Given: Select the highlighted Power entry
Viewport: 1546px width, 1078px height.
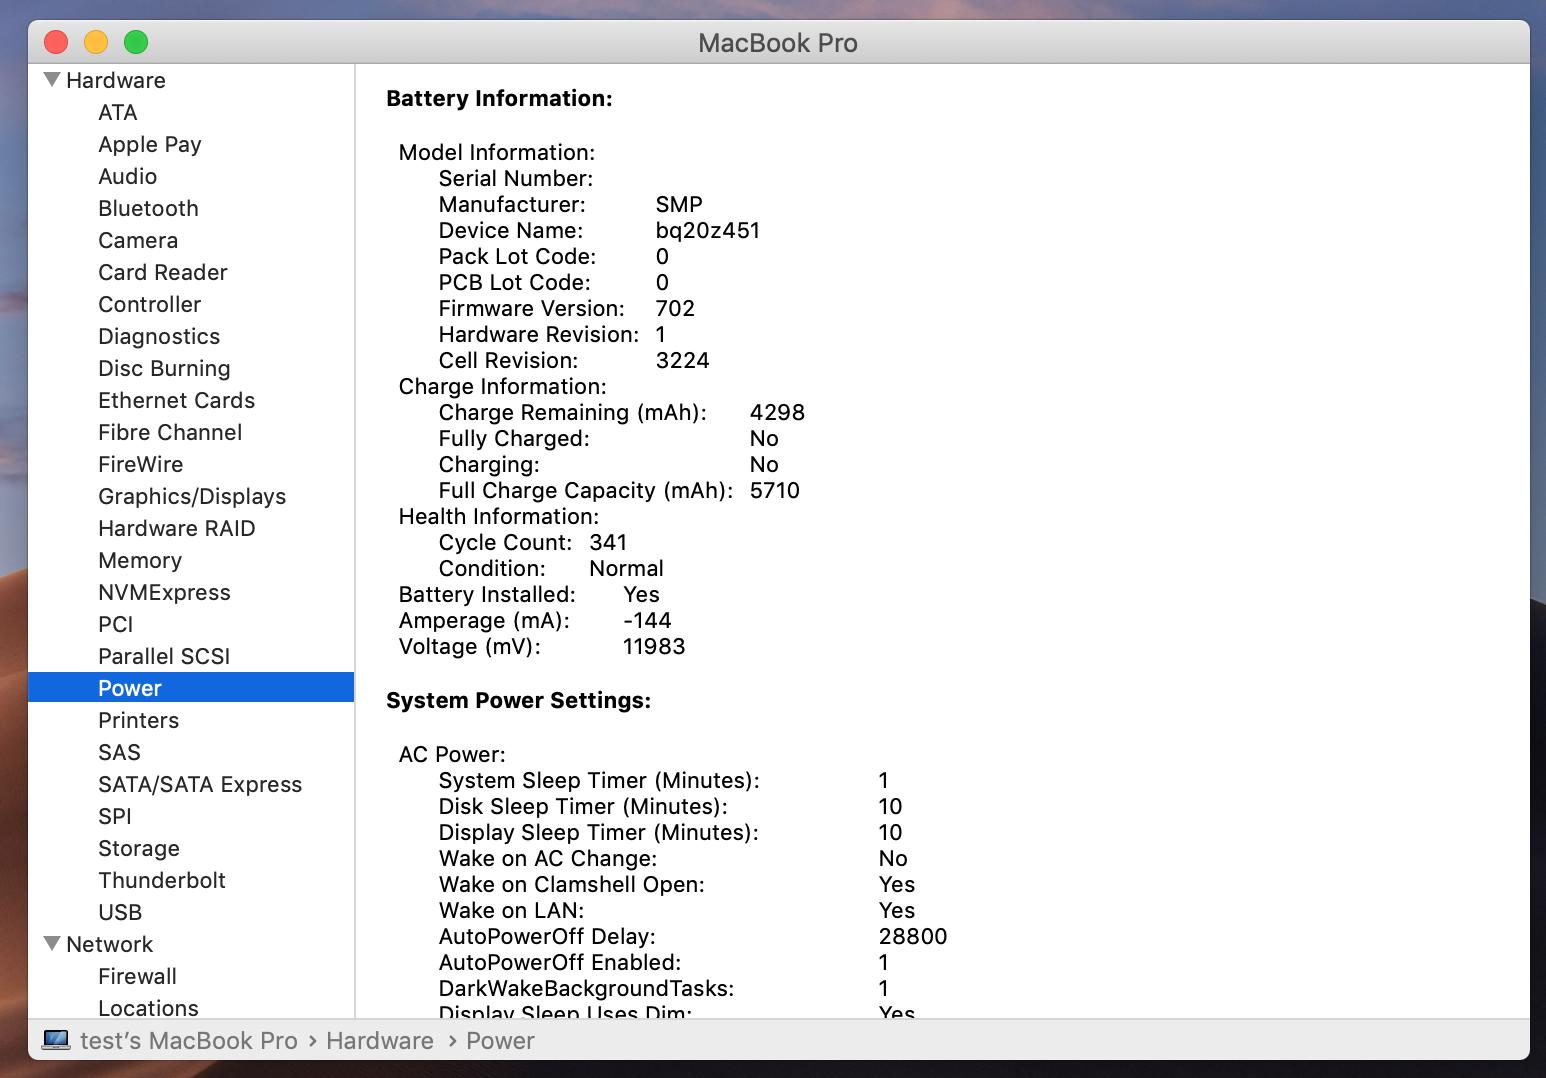Looking at the screenshot, I should (191, 688).
